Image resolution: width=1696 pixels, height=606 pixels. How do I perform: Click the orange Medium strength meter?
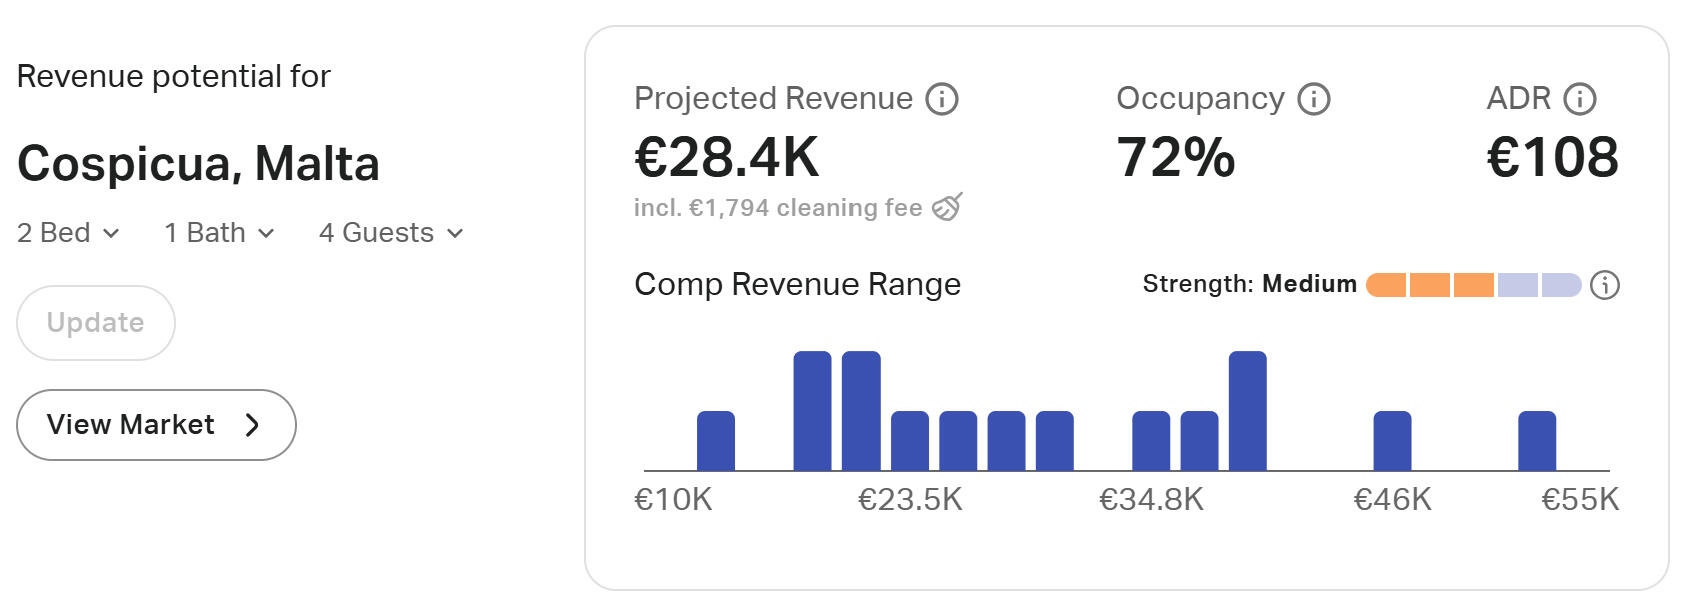tap(1473, 285)
